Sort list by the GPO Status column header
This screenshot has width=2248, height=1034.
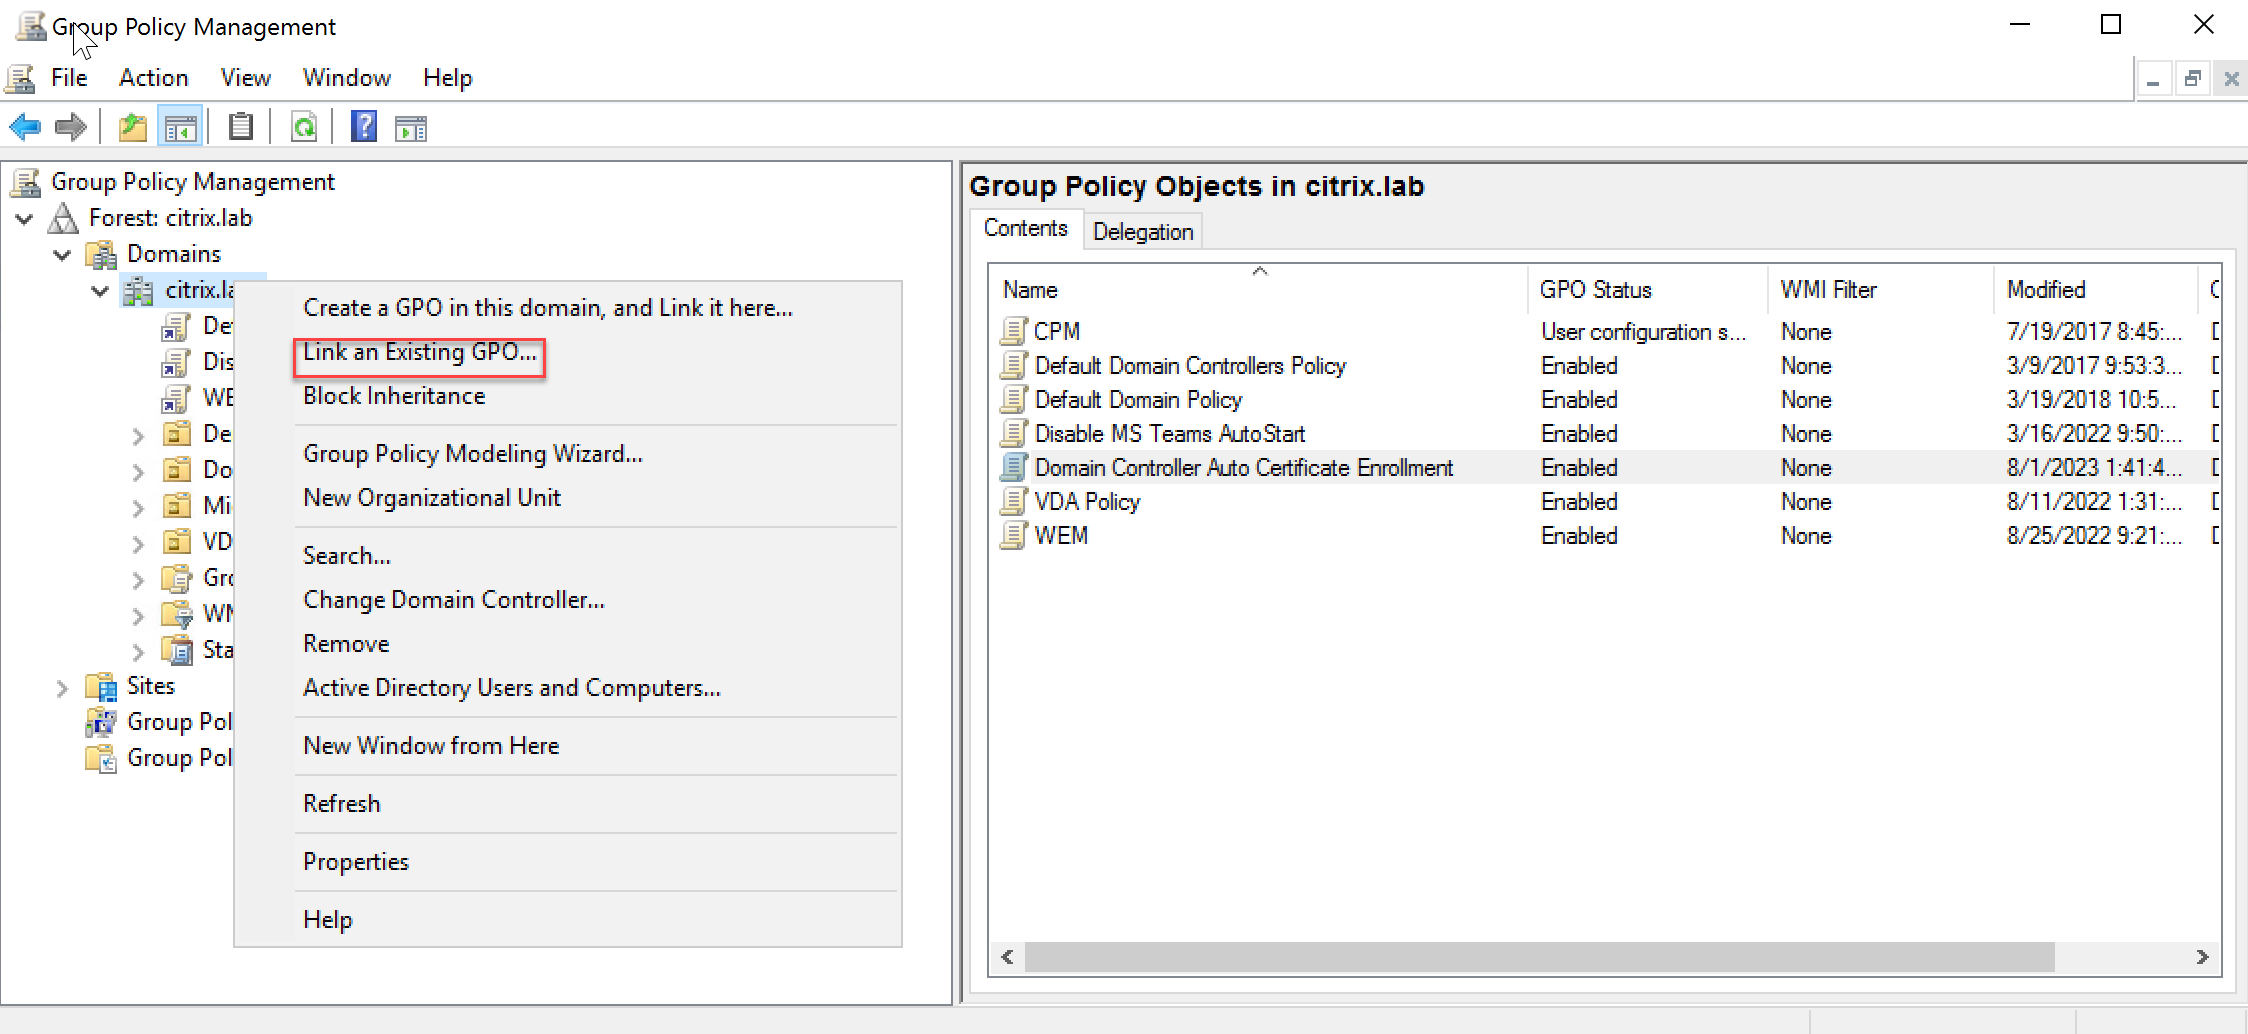(1595, 290)
